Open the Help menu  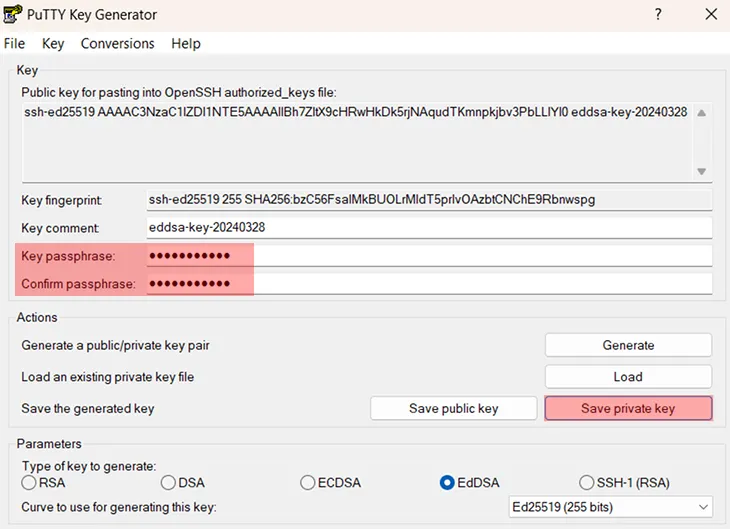pos(186,44)
